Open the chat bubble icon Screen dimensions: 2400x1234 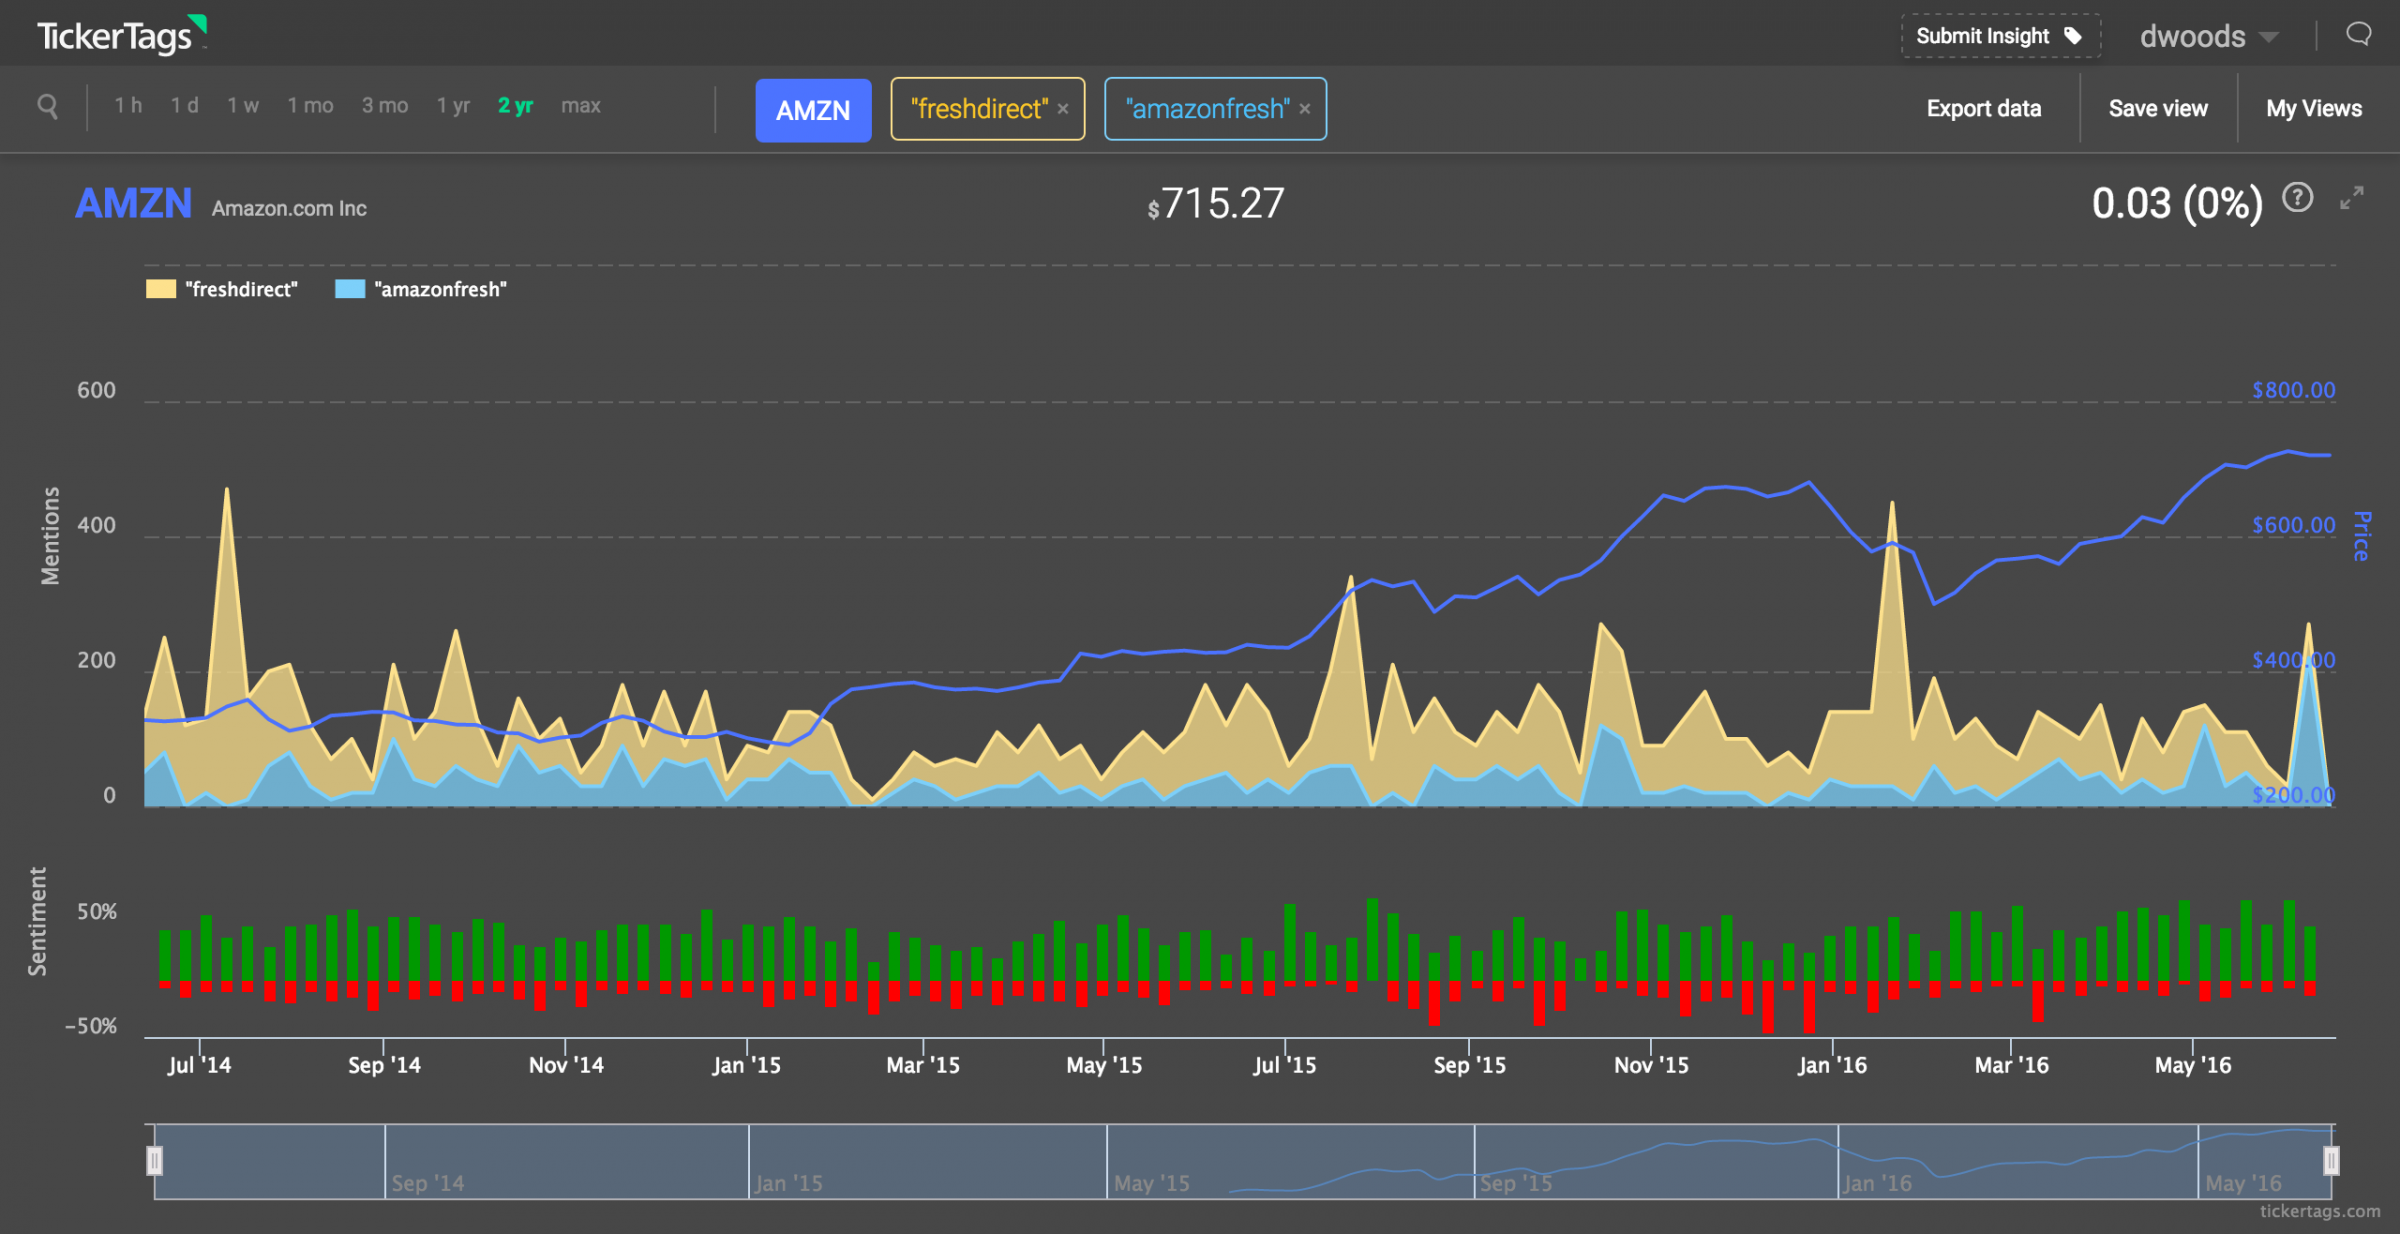pyautogui.click(x=2359, y=35)
